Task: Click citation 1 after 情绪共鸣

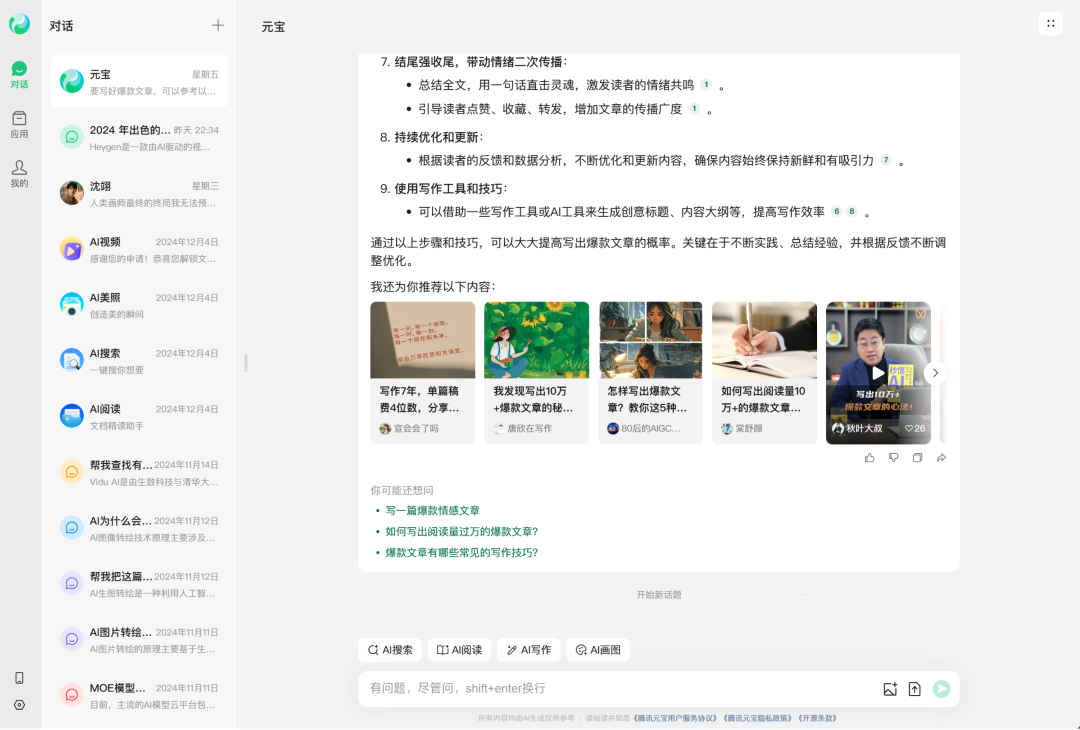Action: [x=706, y=85]
